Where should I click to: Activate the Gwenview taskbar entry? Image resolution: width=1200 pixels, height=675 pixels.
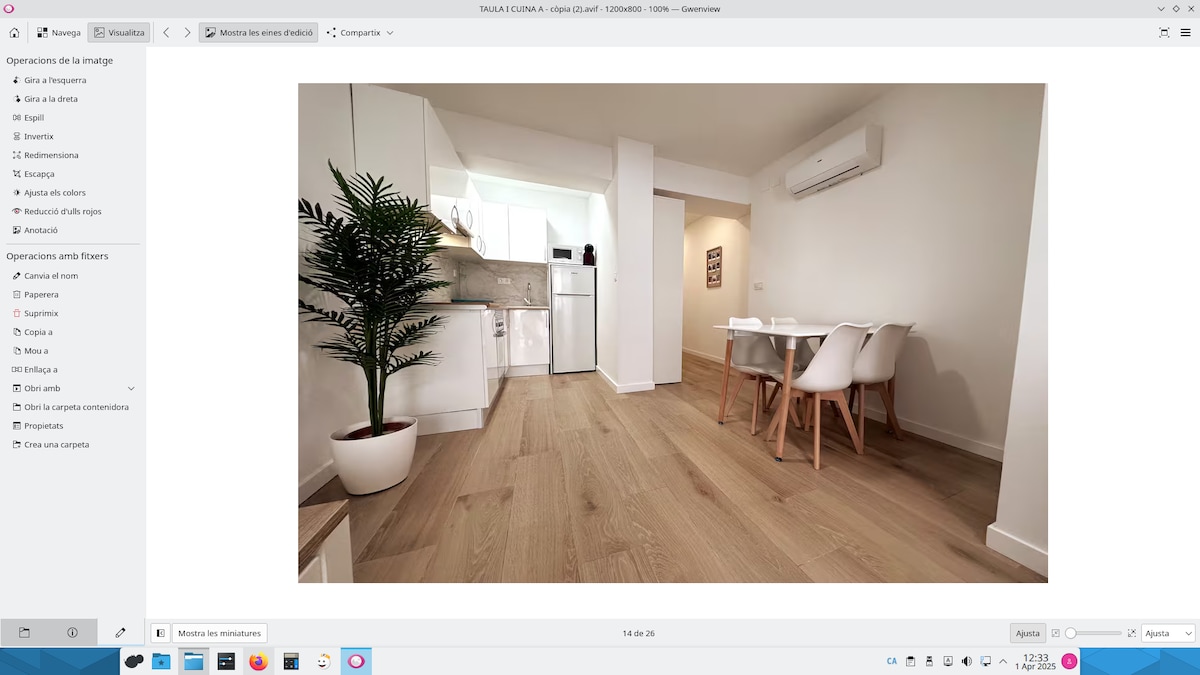pos(356,661)
